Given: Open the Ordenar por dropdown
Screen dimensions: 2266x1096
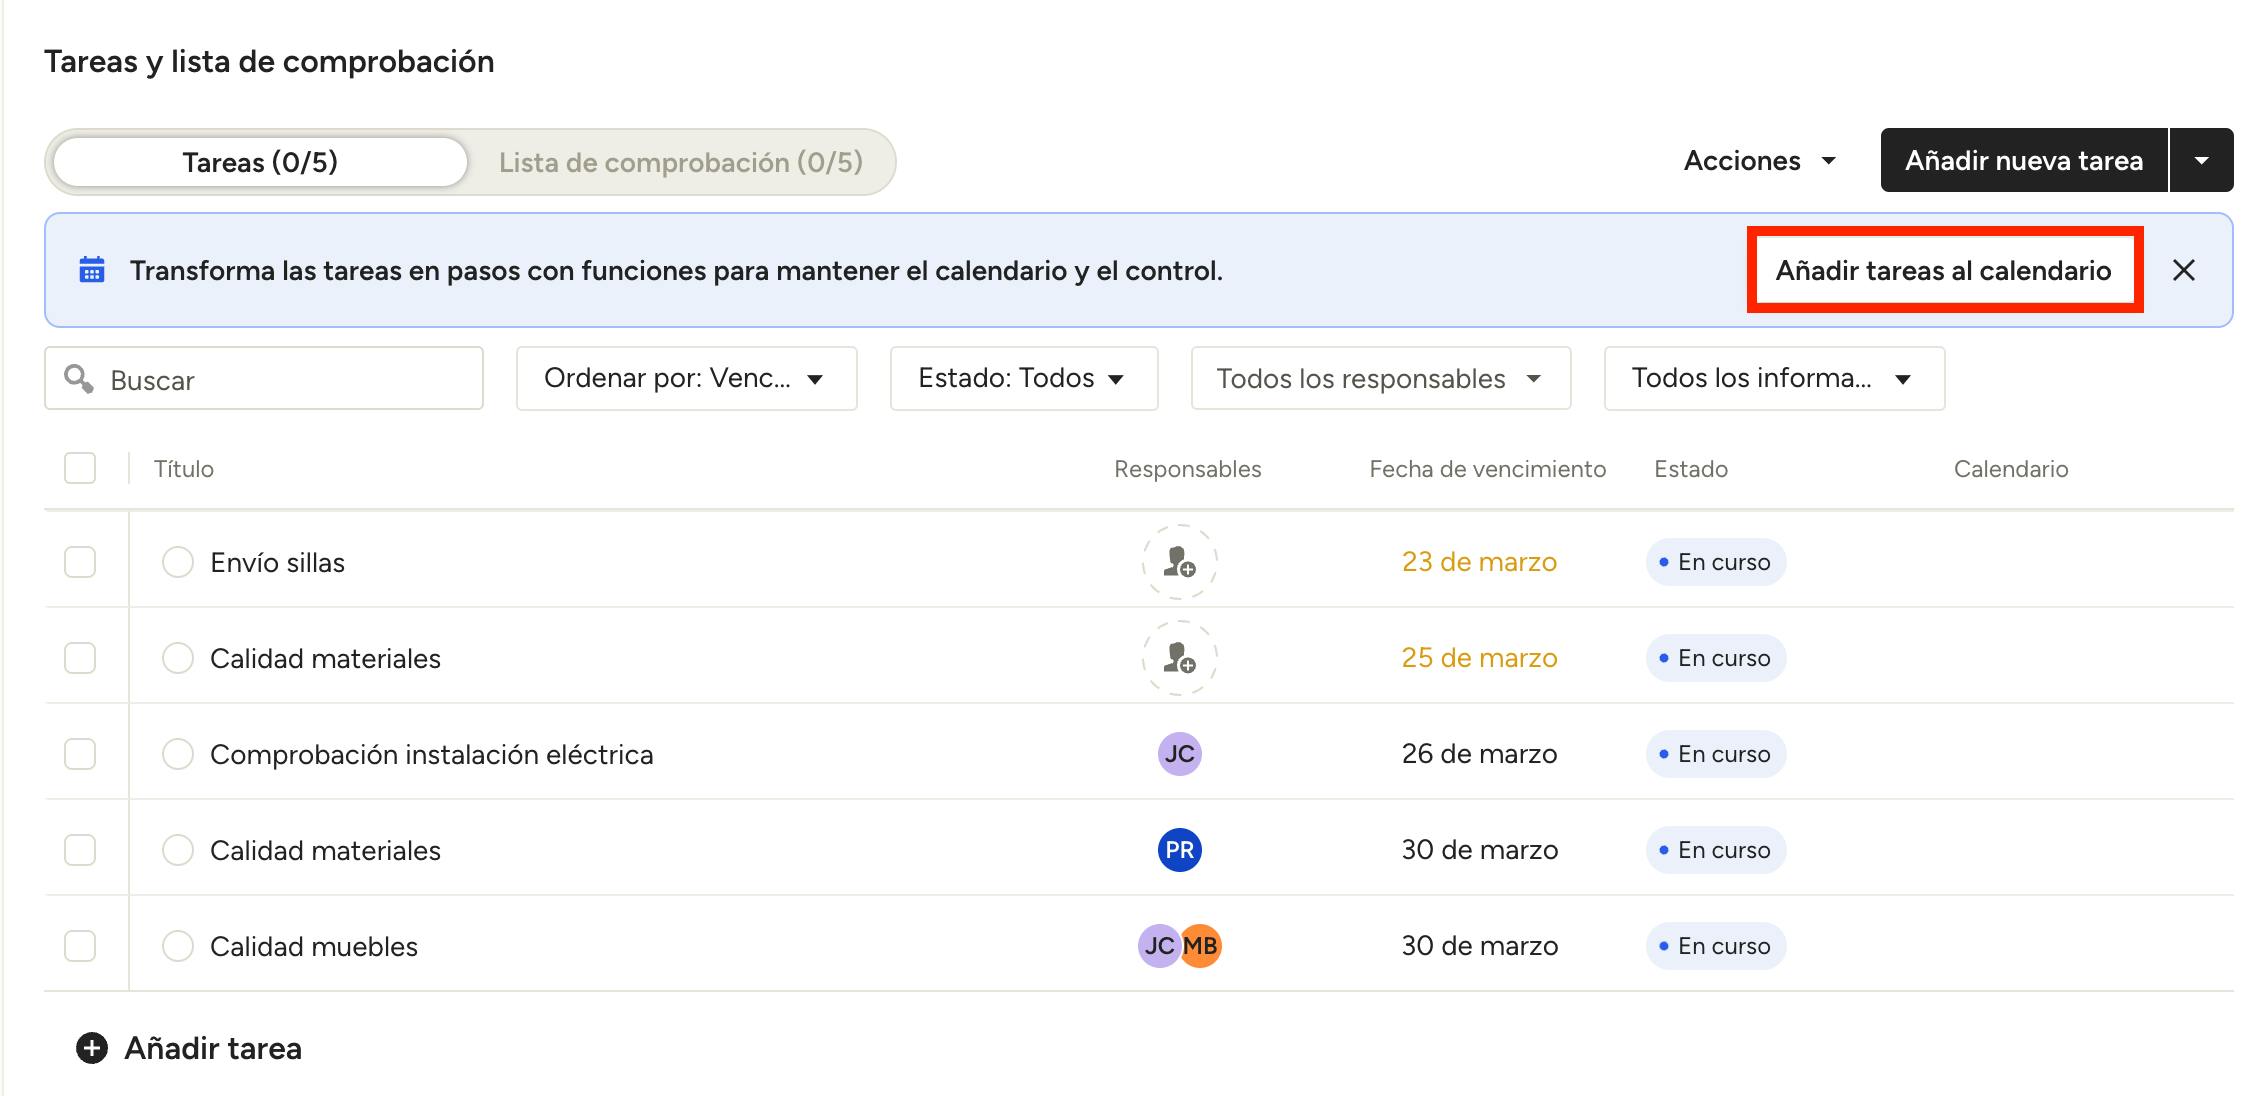Looking at the screenshot, I should click(686, 378).
